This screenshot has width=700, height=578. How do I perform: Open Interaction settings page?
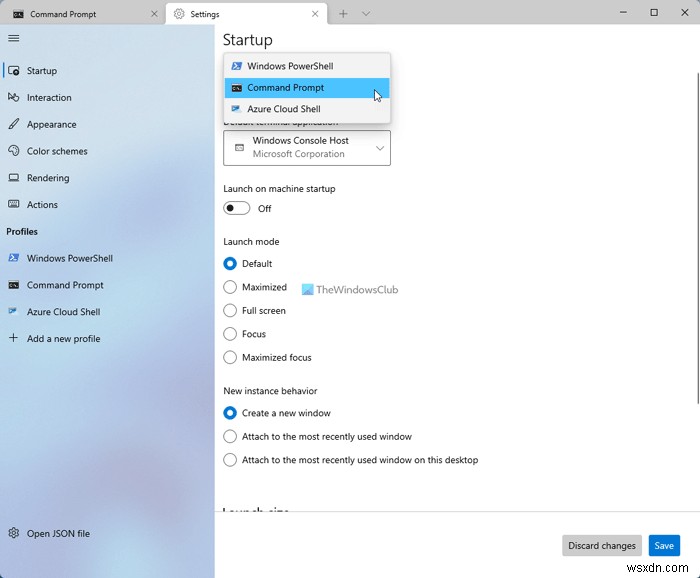tap(107, 97)
